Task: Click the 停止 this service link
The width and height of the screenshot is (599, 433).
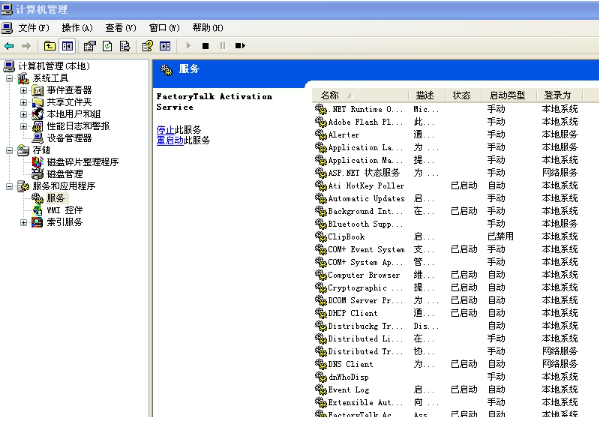Action: (x=165, y=130)
